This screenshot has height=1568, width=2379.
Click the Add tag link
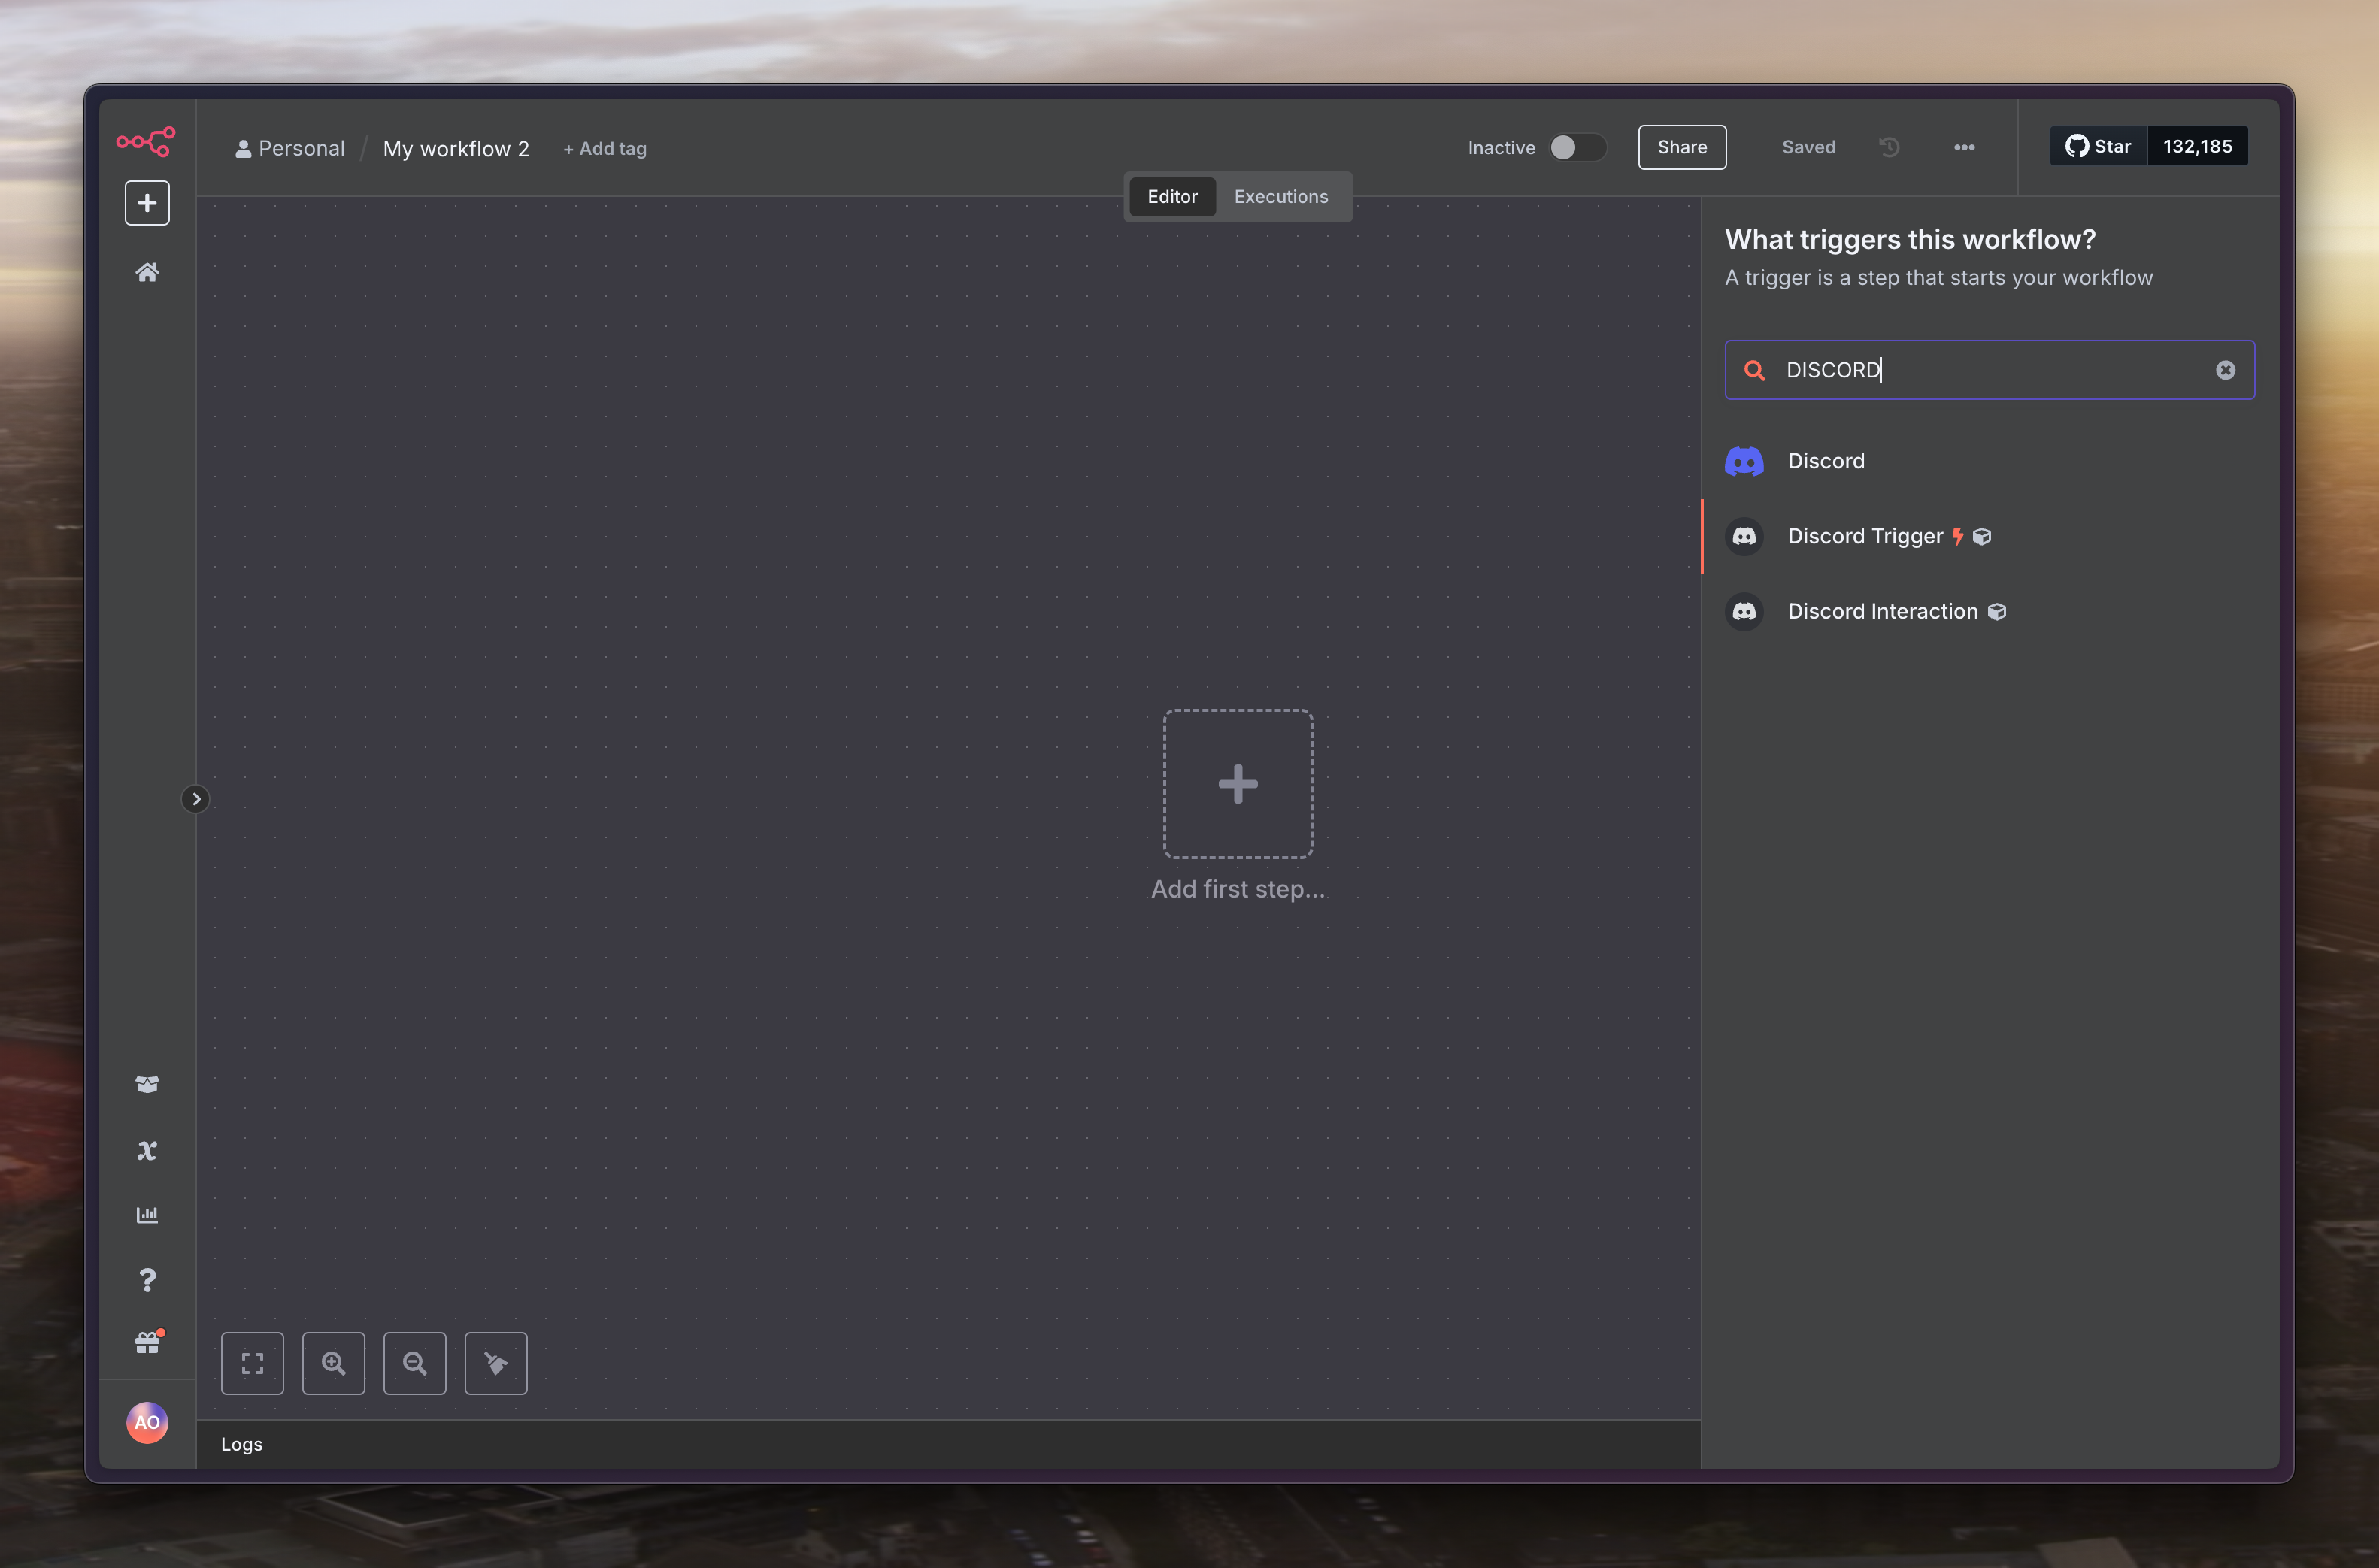(605, 149)
